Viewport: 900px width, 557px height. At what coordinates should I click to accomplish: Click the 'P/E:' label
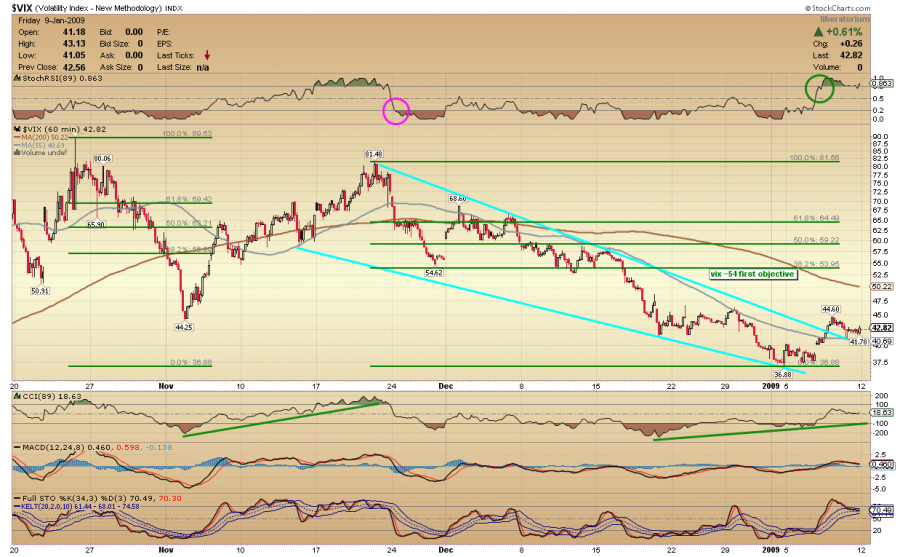click(164, 32)
